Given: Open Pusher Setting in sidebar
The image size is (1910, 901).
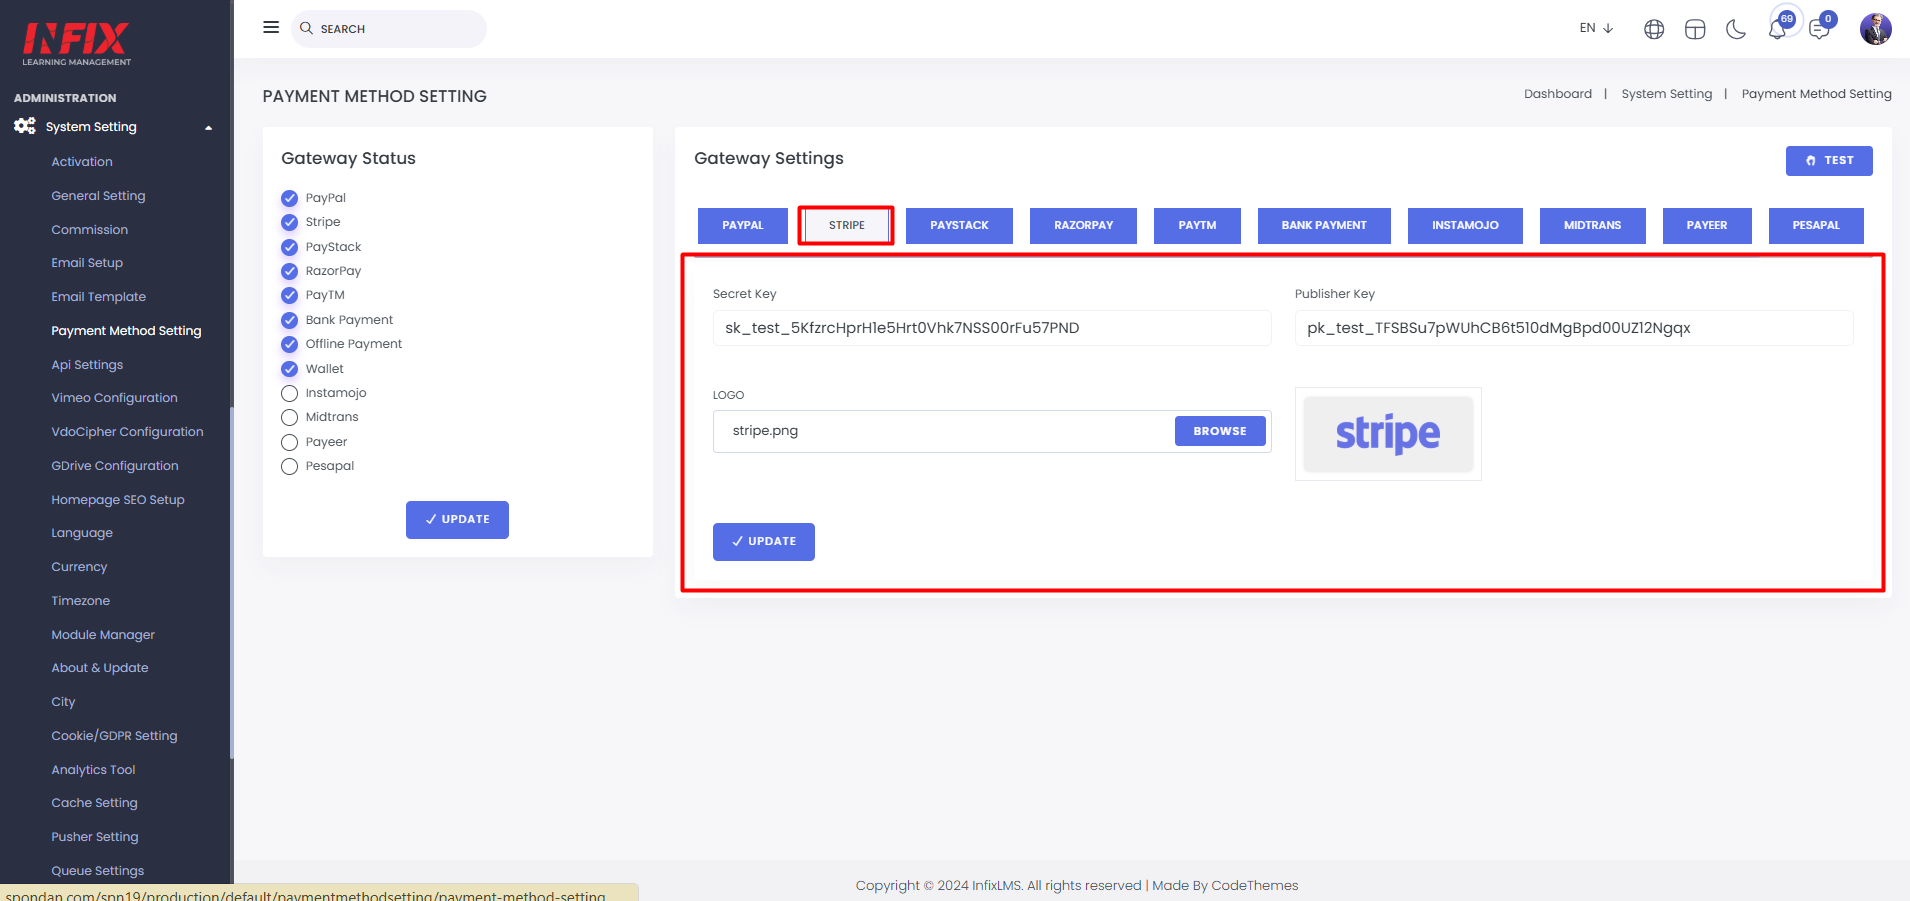Looking at the screenshot, I should (95, 837).
